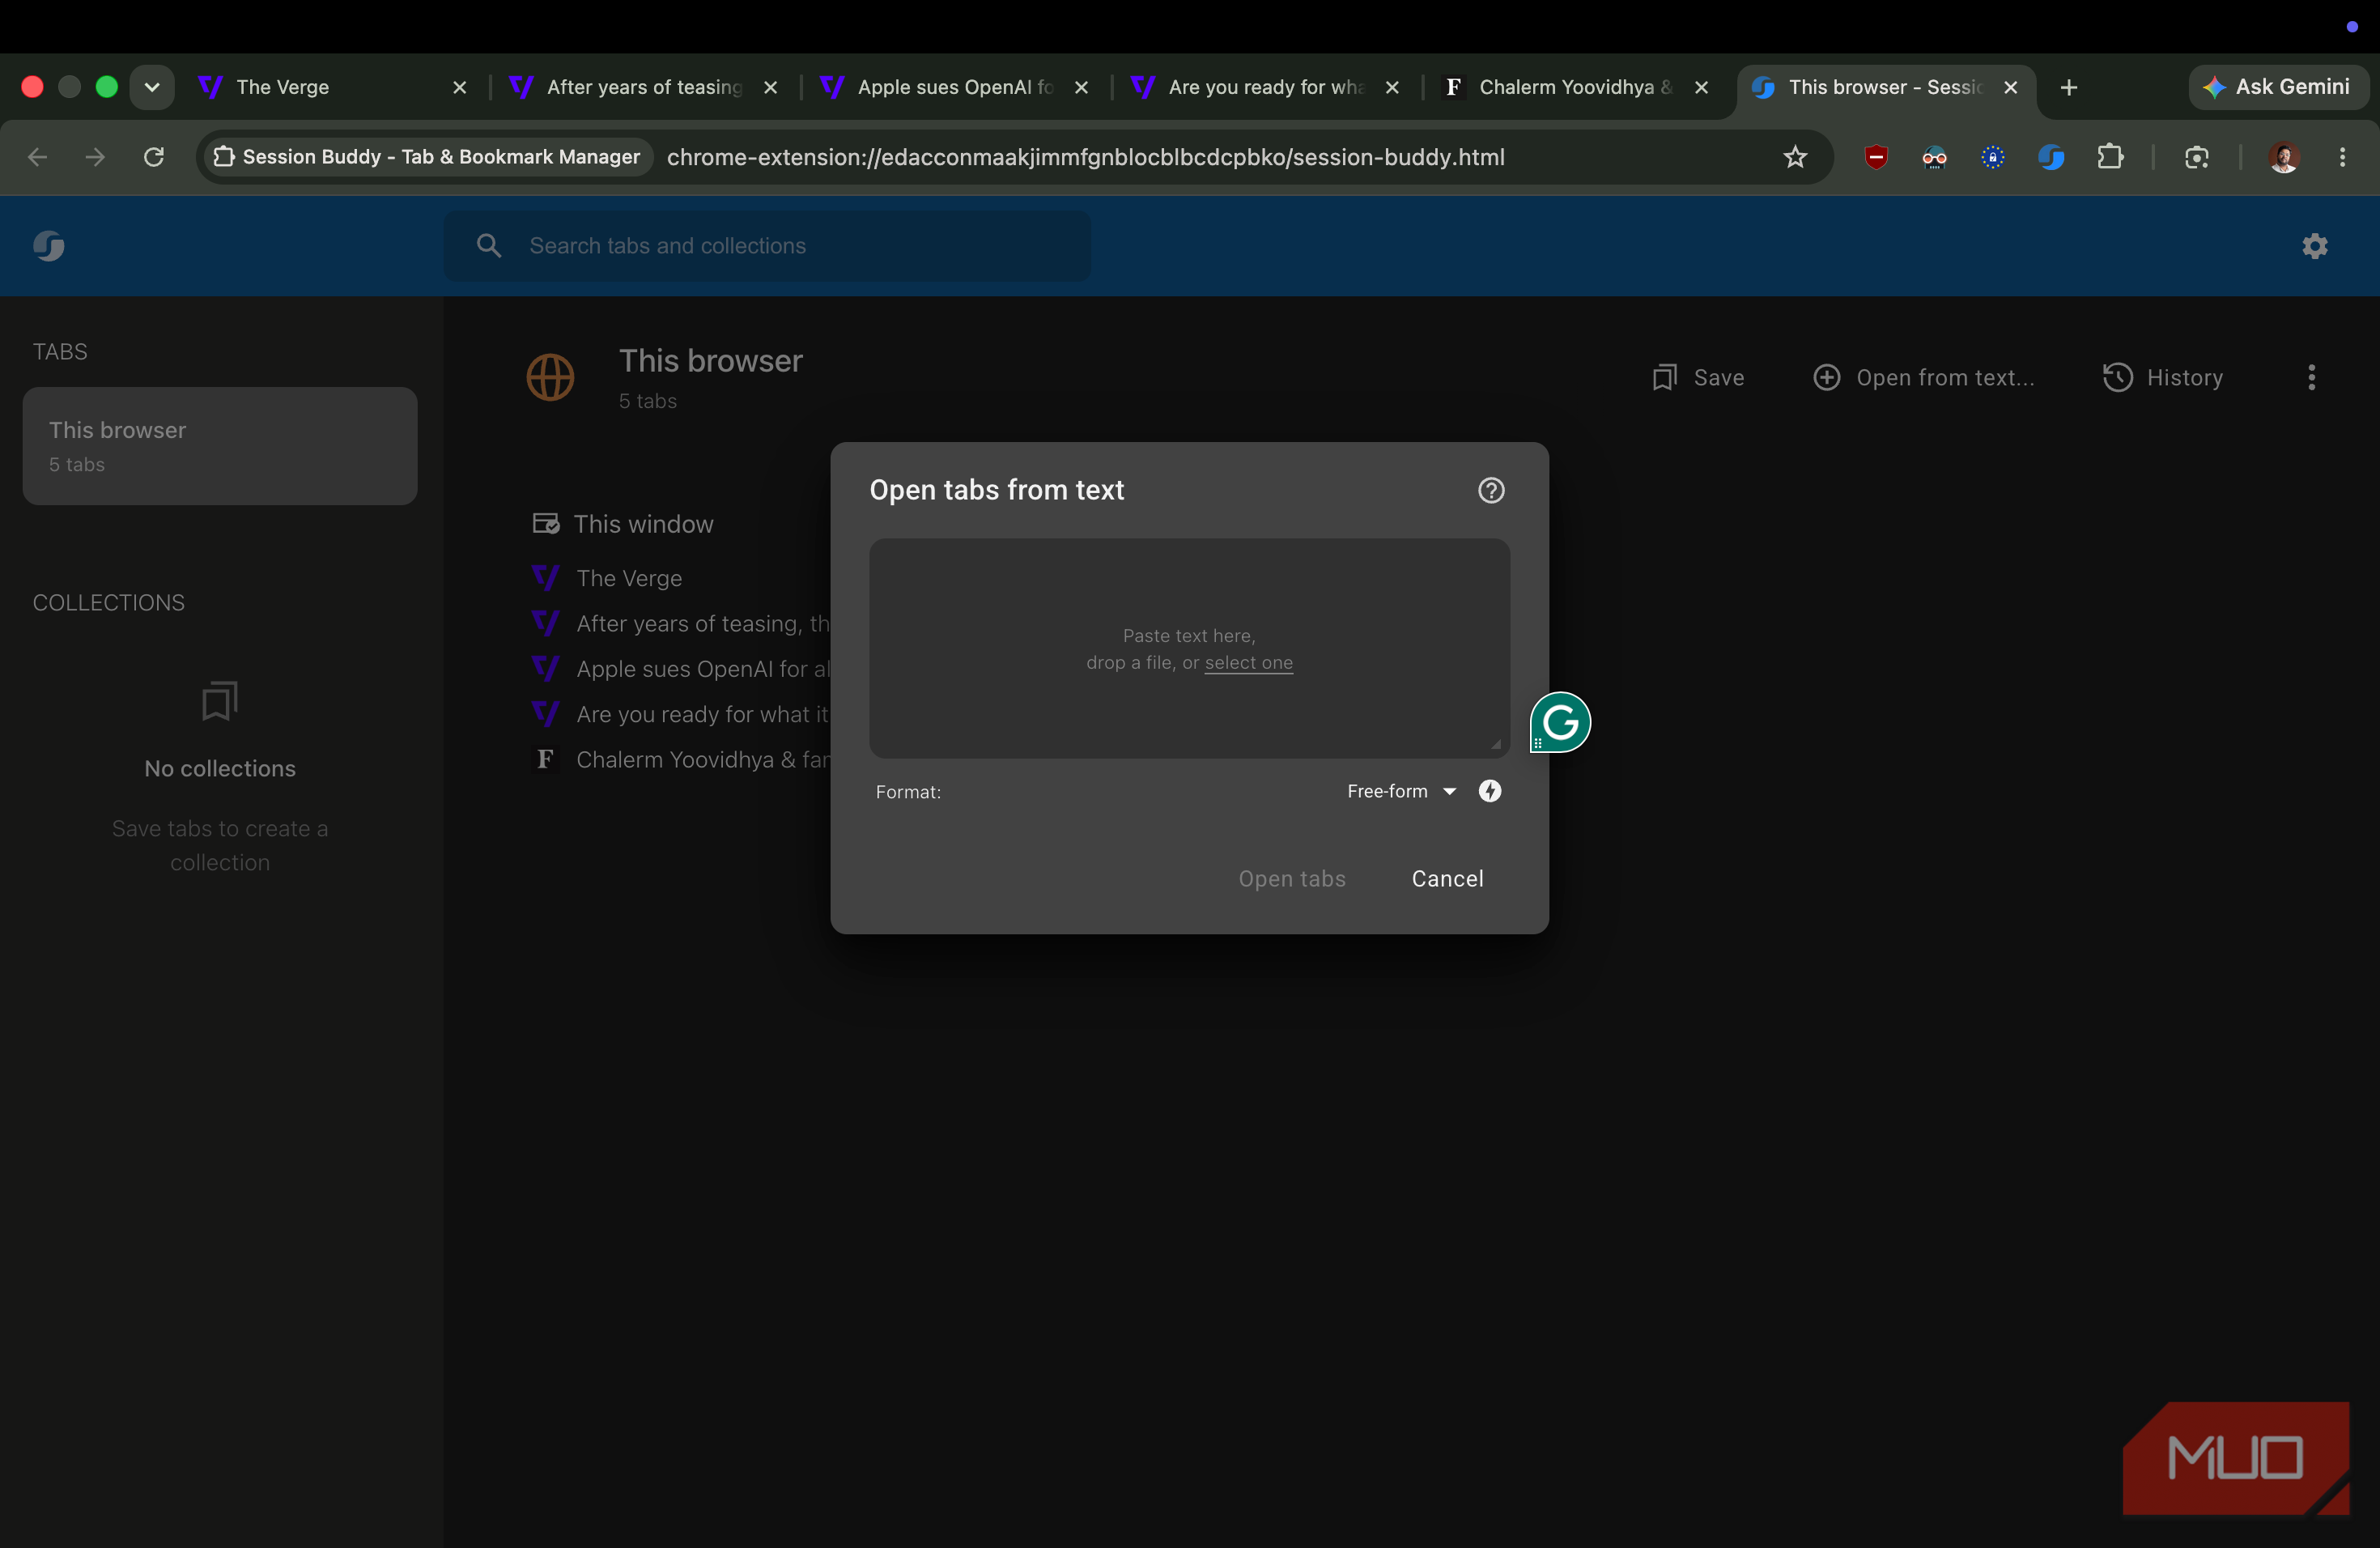Click the This window icon
The image size is (2380, 1548).
(x=546, y=524)
